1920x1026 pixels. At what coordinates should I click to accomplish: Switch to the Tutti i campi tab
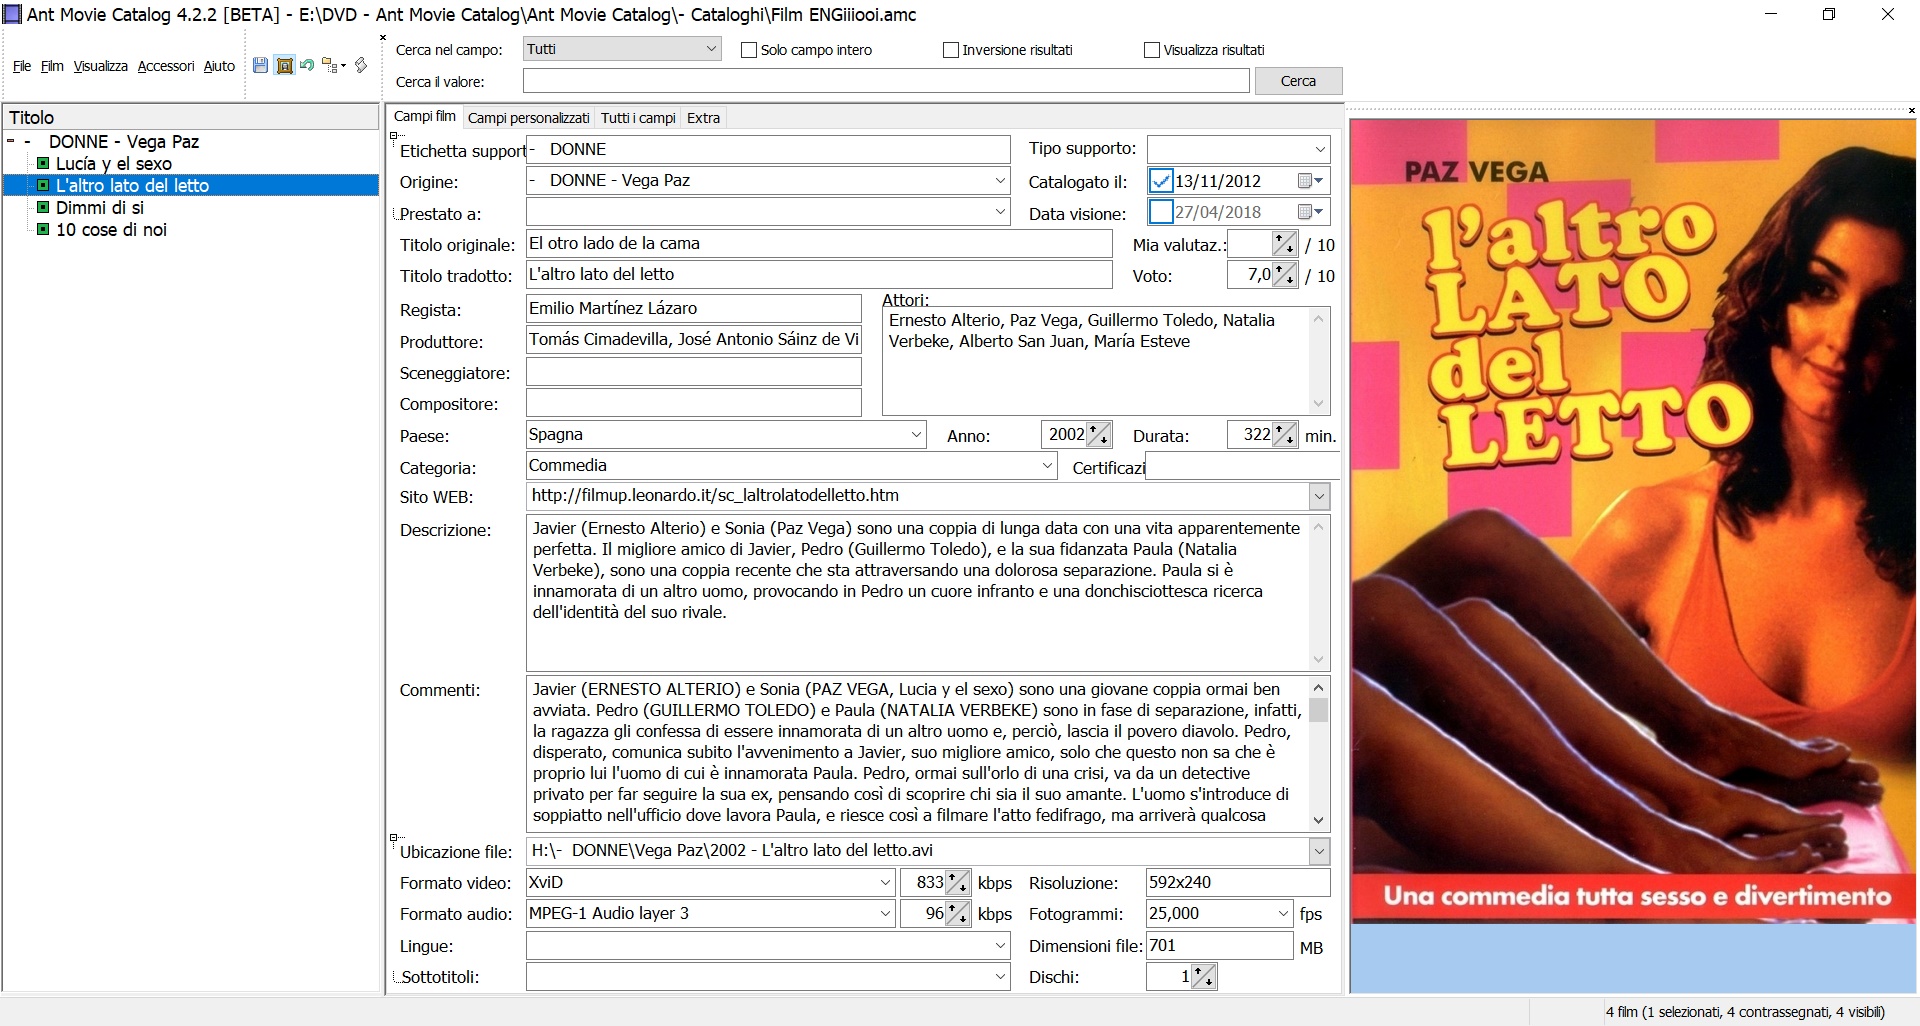click(x=638, y=118)
